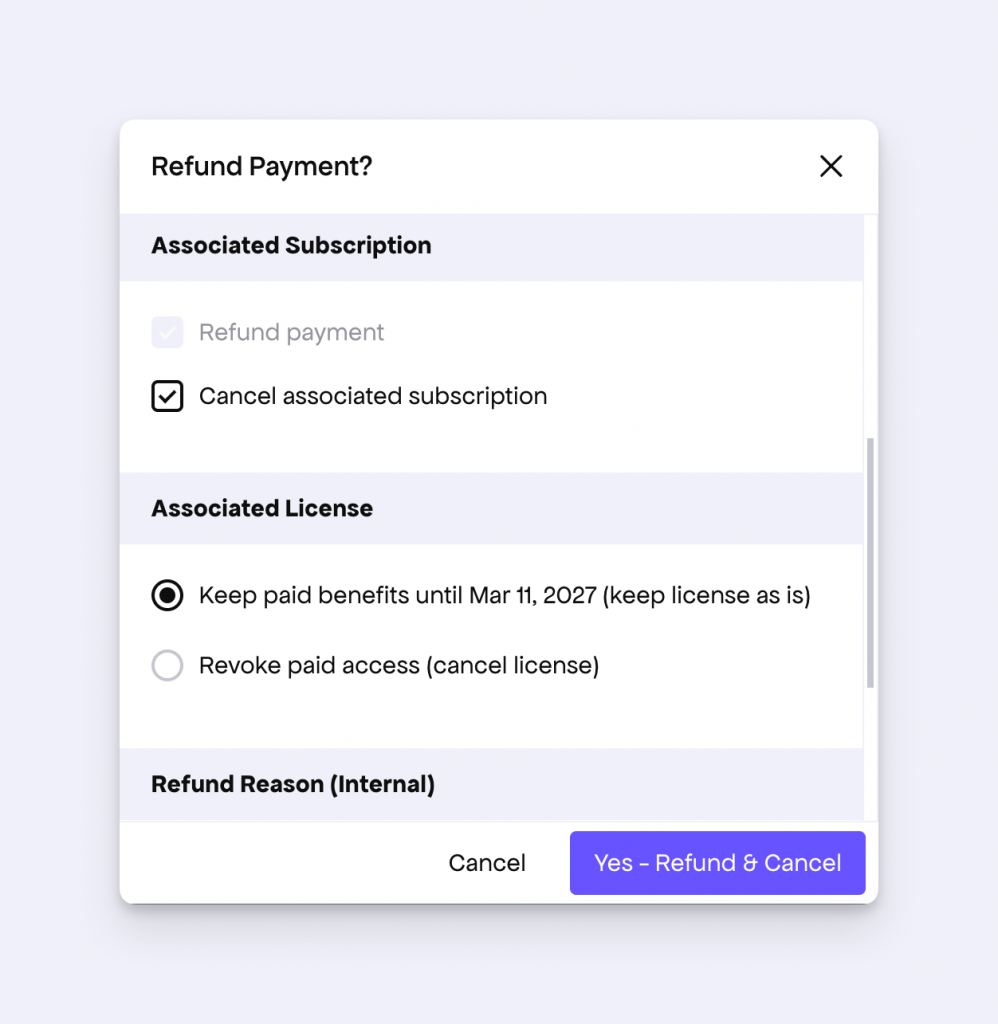Click the filled radio circle for Keep paid benefits
This screenshot has width=998, height=1024.
[x=167, y=595]
